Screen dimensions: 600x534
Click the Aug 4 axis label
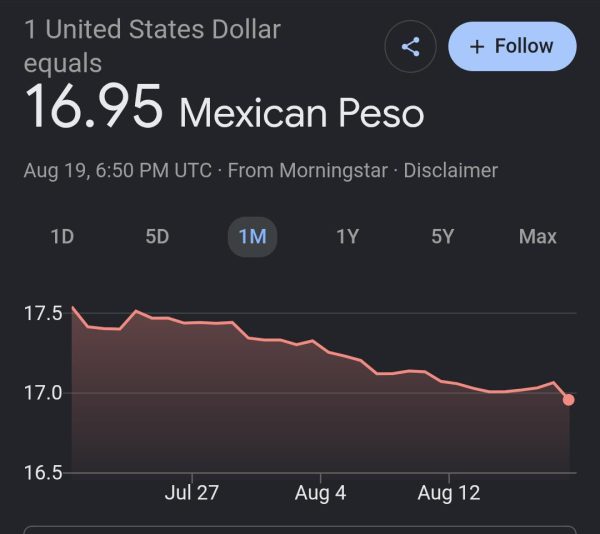pyautogui.click(x=320, y=493)
